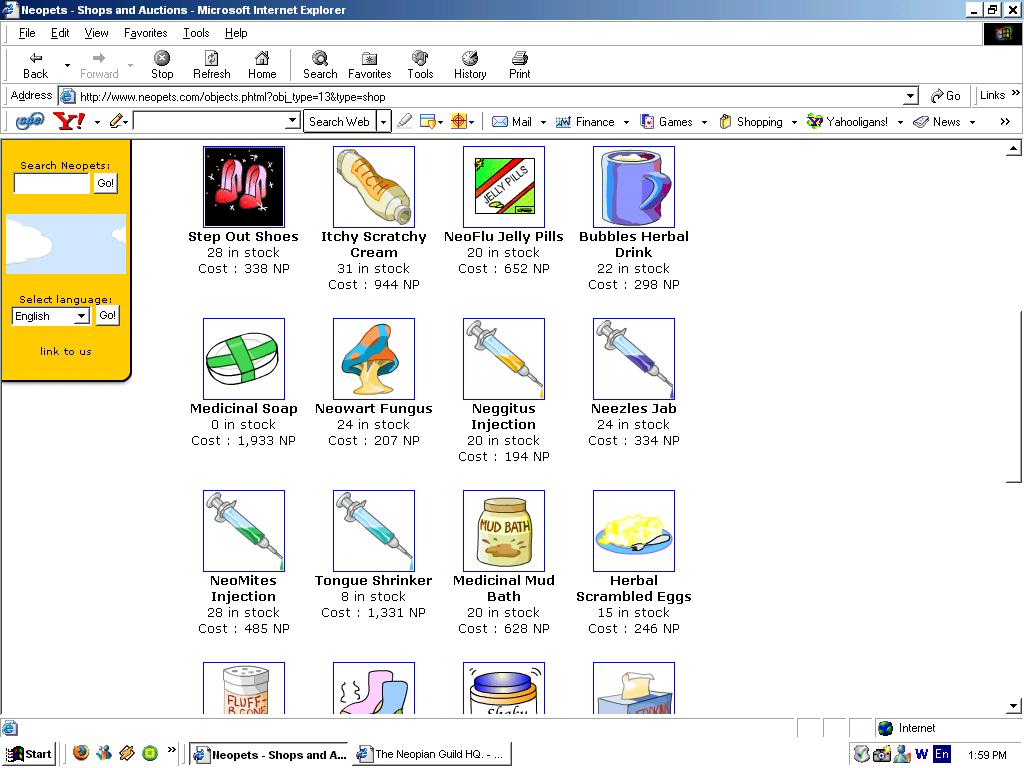Select the NeoMites Injection syringe image
The width and height of the screenshot is (1024, 768).
coord(244,530)
